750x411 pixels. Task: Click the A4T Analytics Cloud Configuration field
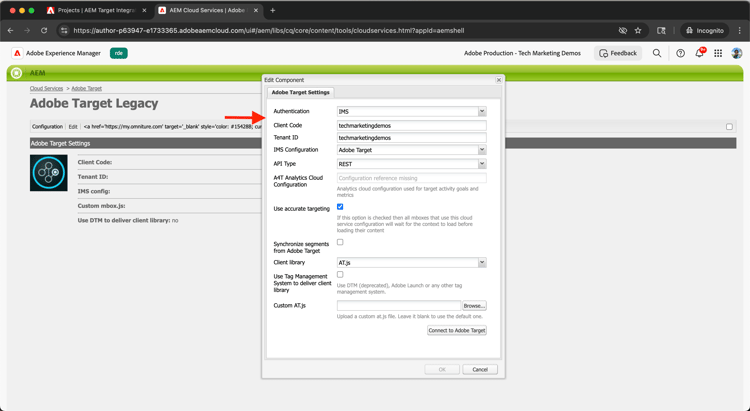pos(411,178)
